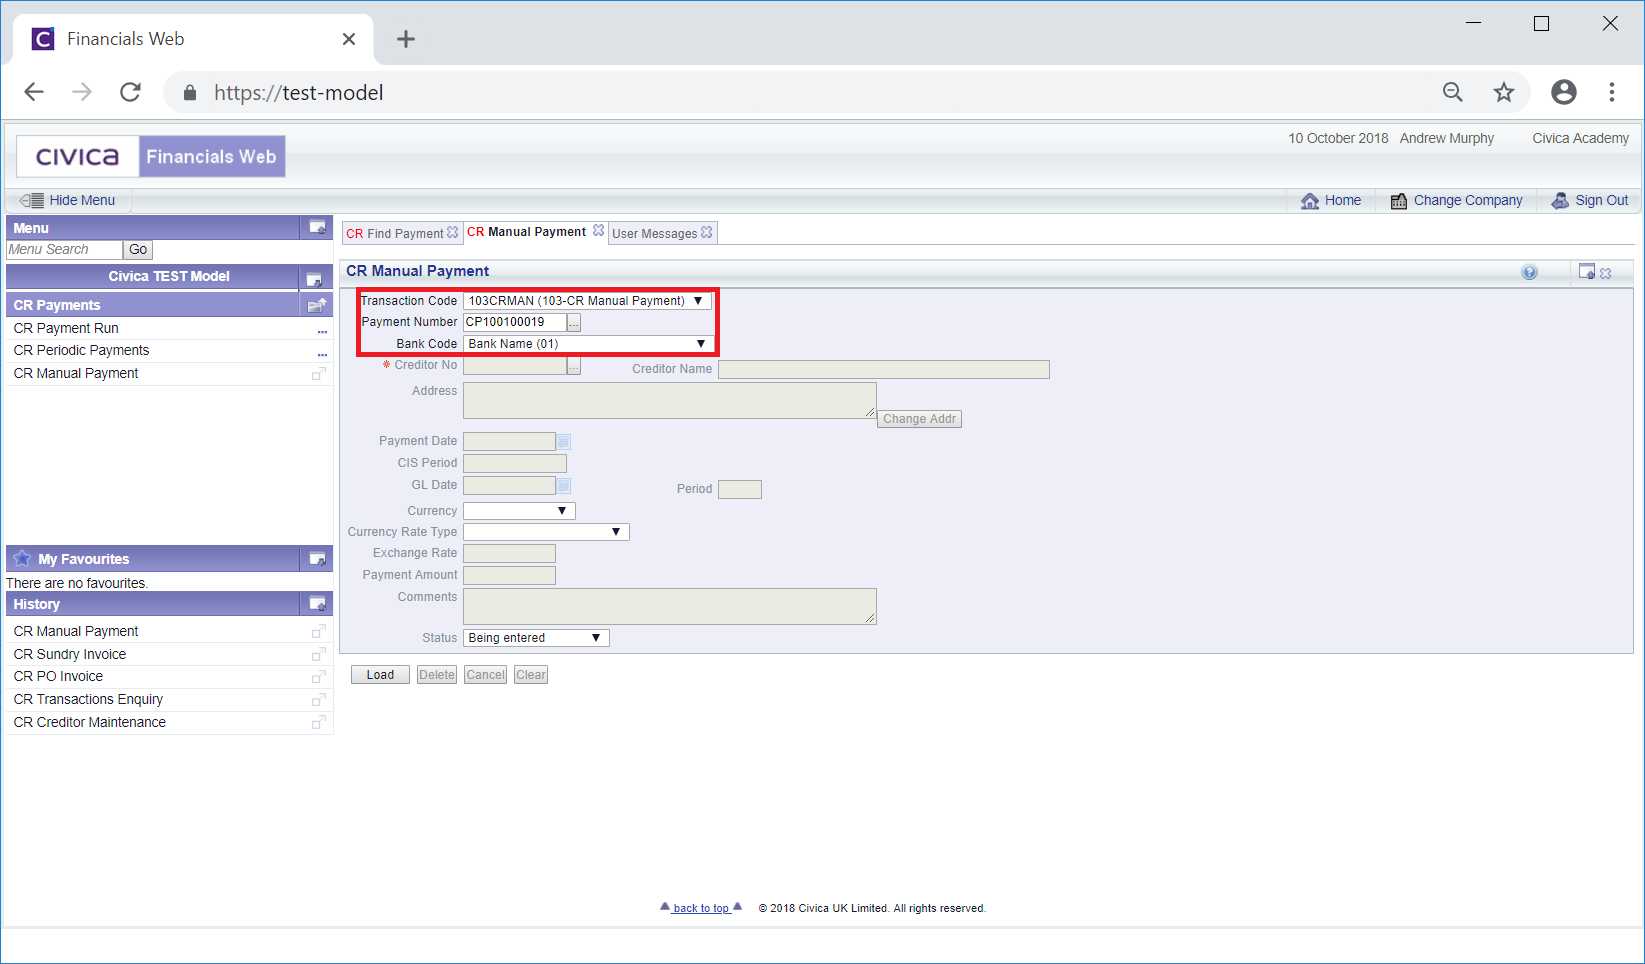Image resolution: width=1645 pixels, height=964 pixels.
Task: Click the Load button
Action: tap(380, 675)
